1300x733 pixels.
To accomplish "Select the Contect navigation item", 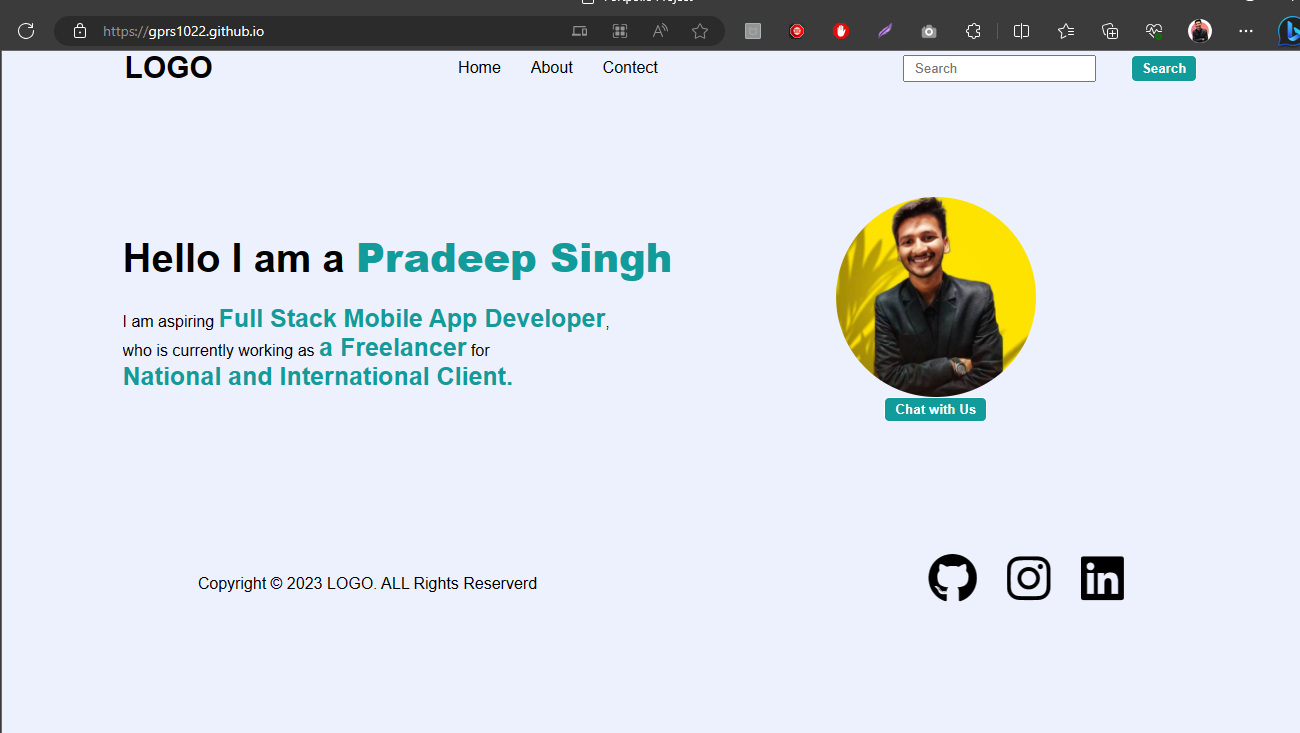I will click(630, 67).
